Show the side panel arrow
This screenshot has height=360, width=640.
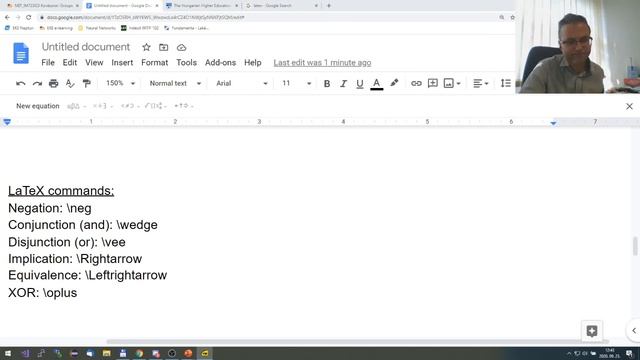[633, 331]
